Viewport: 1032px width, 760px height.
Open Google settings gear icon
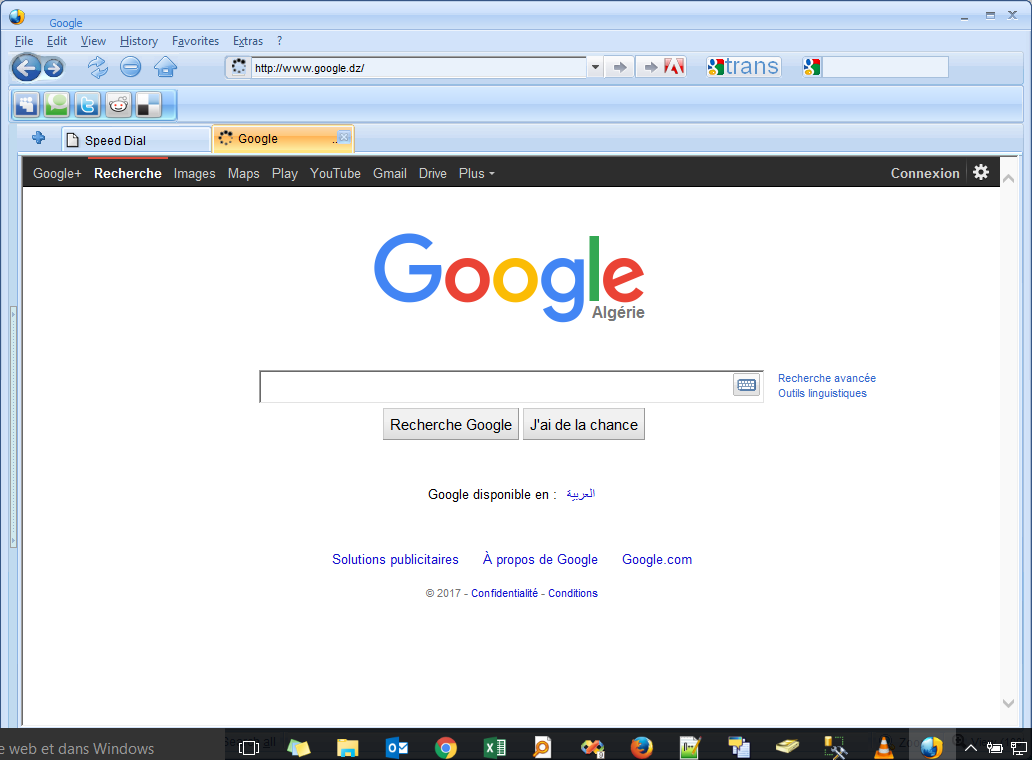(x=981, y=172)
